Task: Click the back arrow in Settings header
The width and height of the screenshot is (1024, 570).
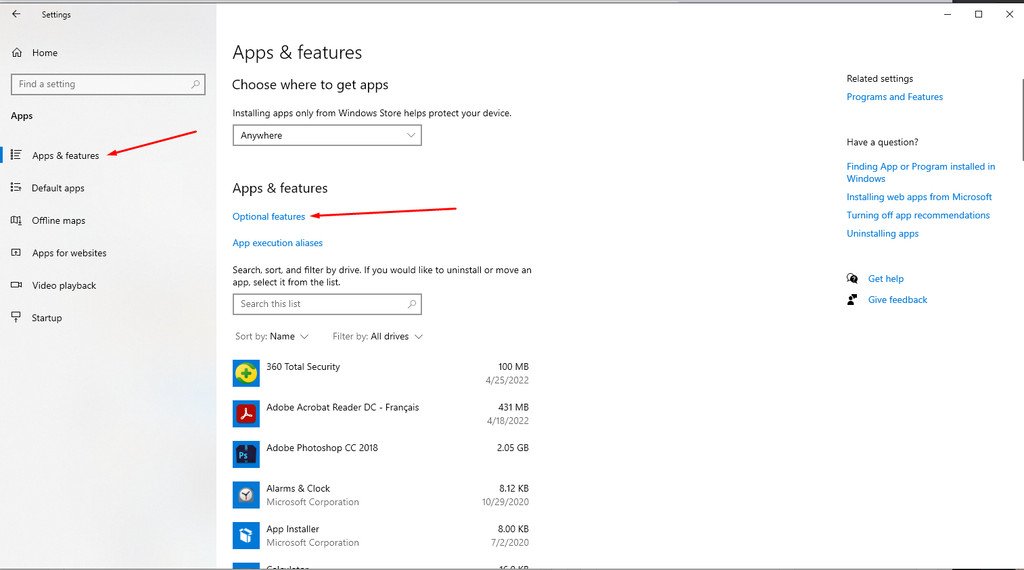Action: coord(16,14)
